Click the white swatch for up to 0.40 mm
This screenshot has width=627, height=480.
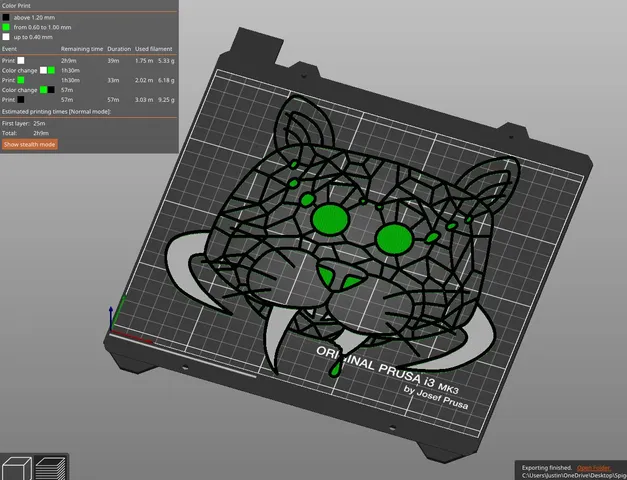[6, 37]
